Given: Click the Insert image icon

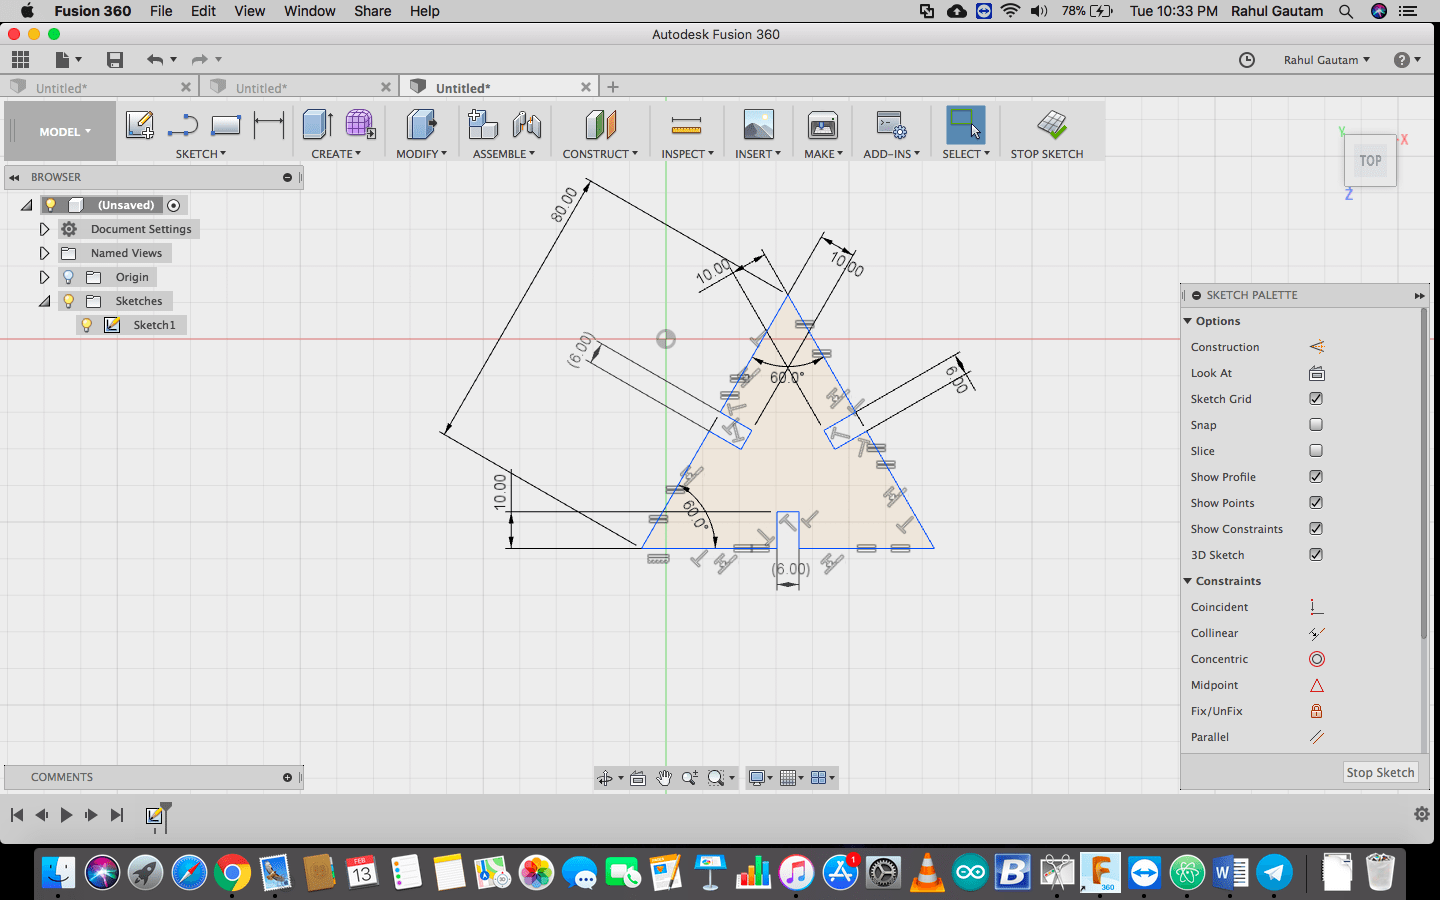Looking at the screenshot, I should coord(759,125).
